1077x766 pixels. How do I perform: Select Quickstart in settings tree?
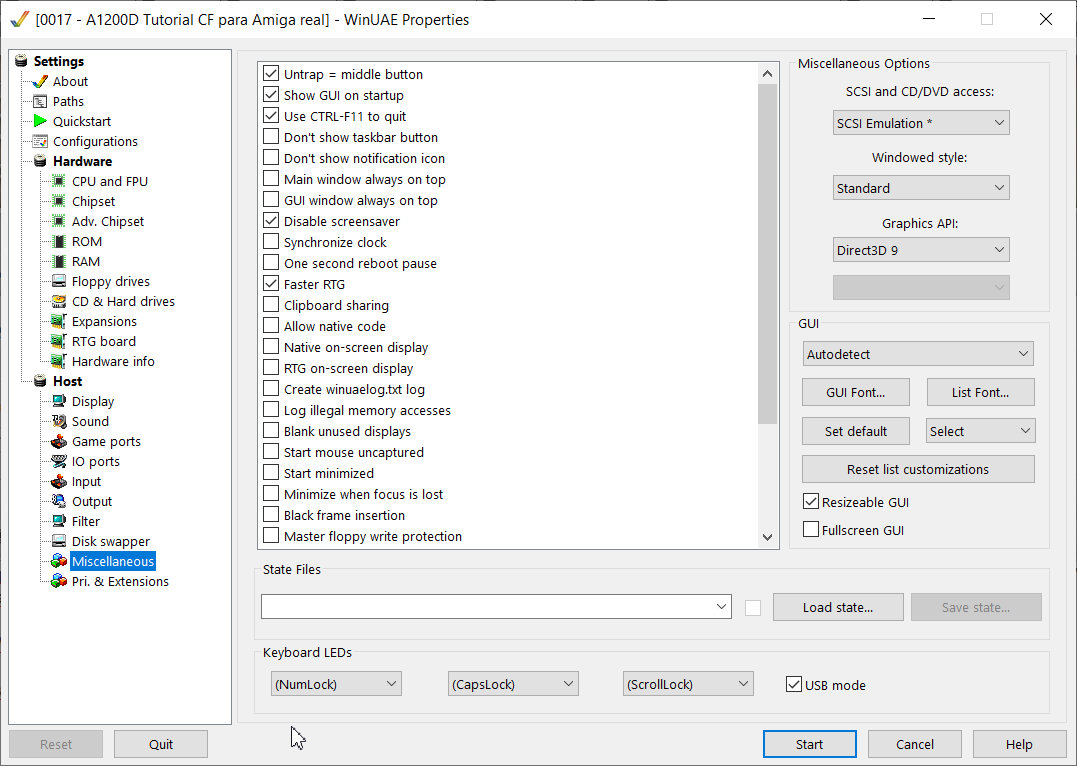click(82, 121)
